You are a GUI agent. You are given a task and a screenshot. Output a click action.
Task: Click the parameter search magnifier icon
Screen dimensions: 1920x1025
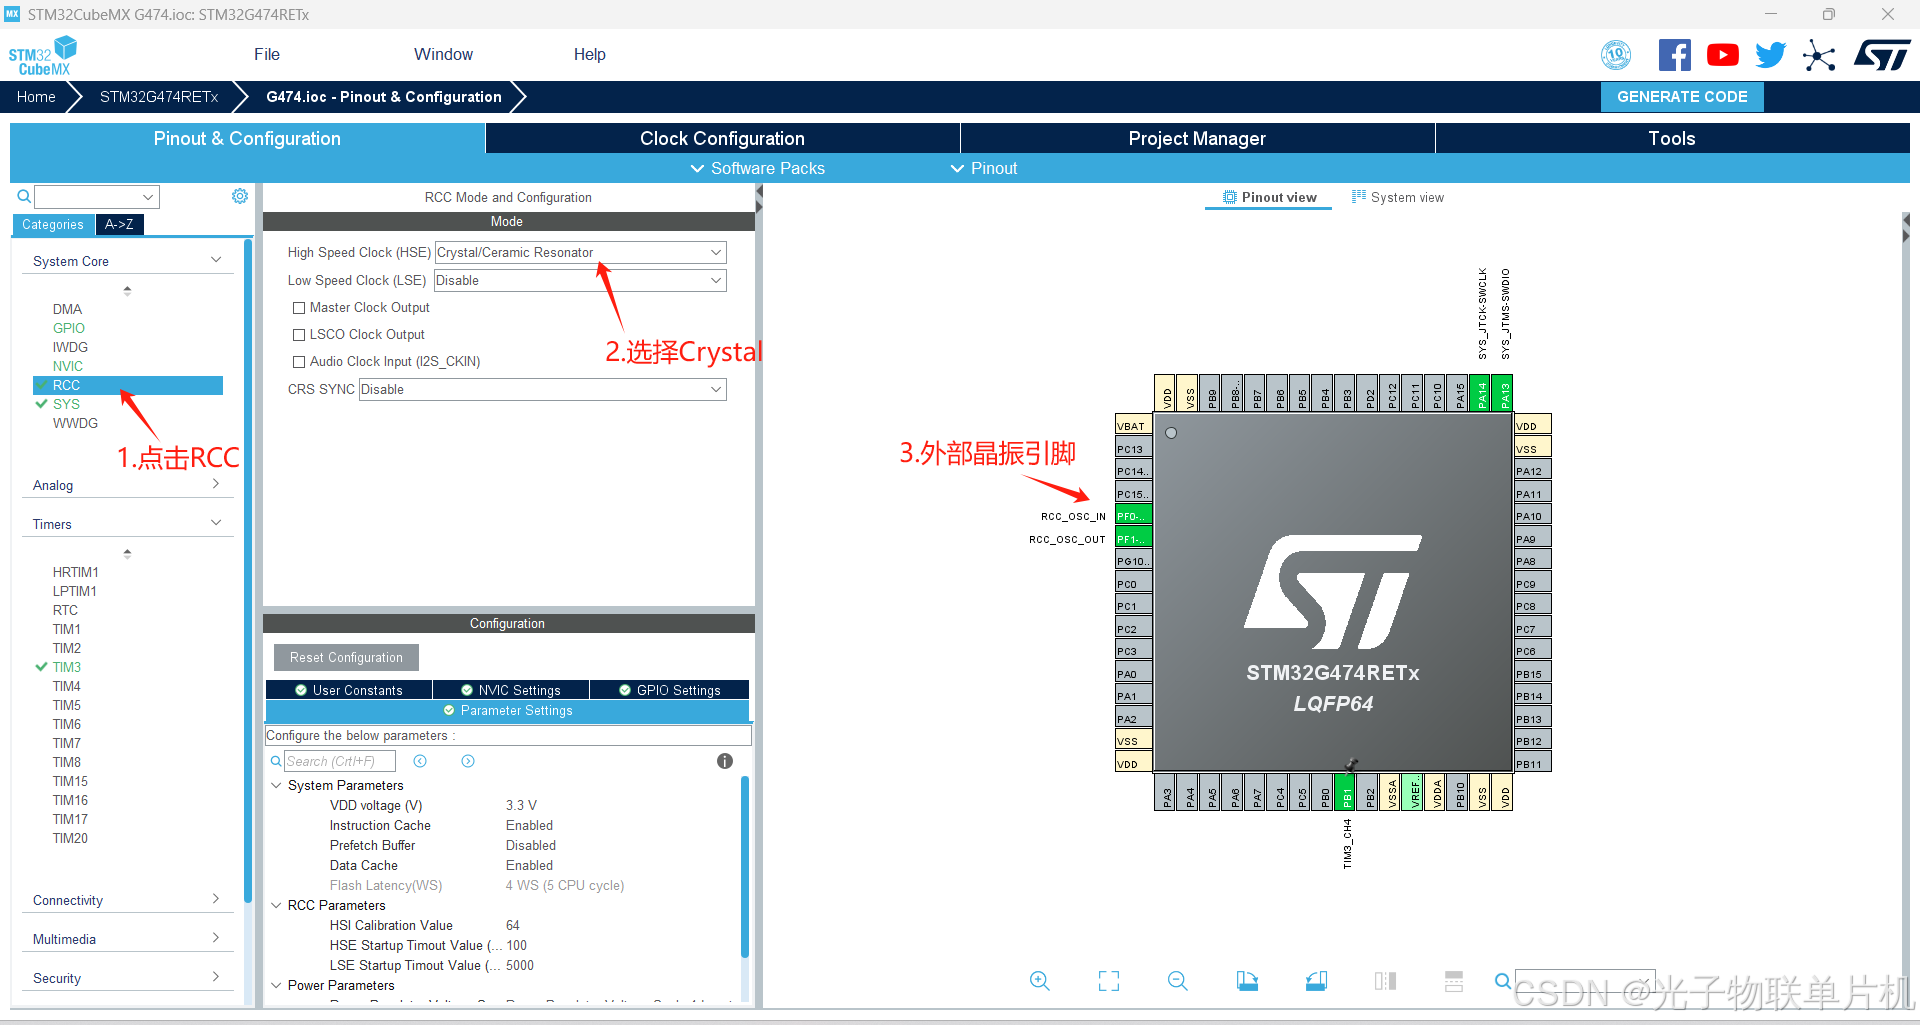pyautogui.click(x=276, y=761)
